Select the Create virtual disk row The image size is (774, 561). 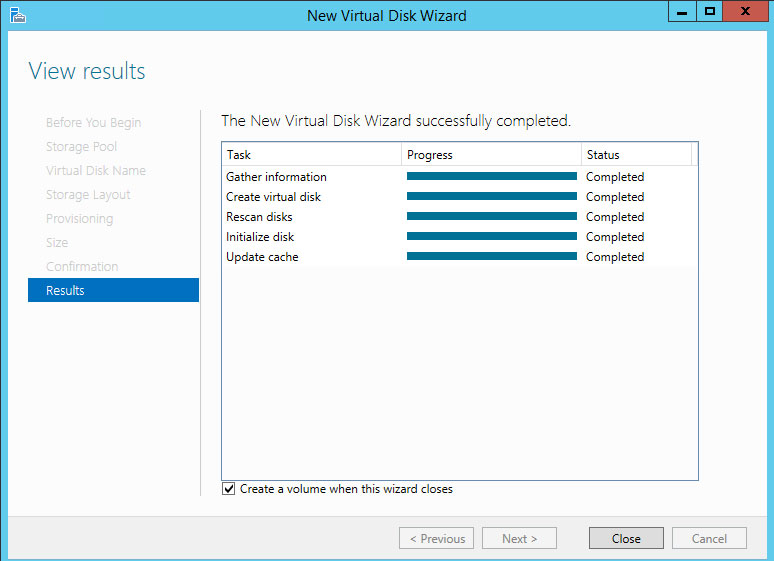point(273,197)
